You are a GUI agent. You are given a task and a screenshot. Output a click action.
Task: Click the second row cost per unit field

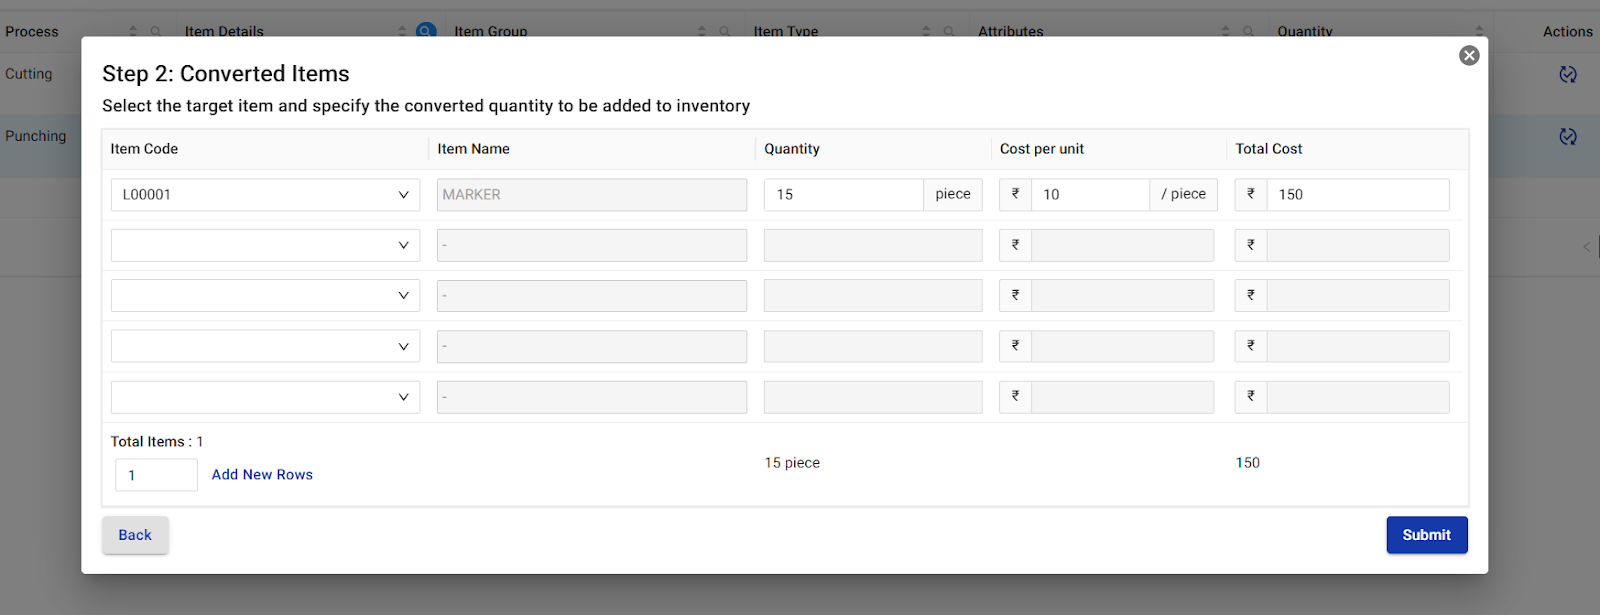pos(1122,245)
